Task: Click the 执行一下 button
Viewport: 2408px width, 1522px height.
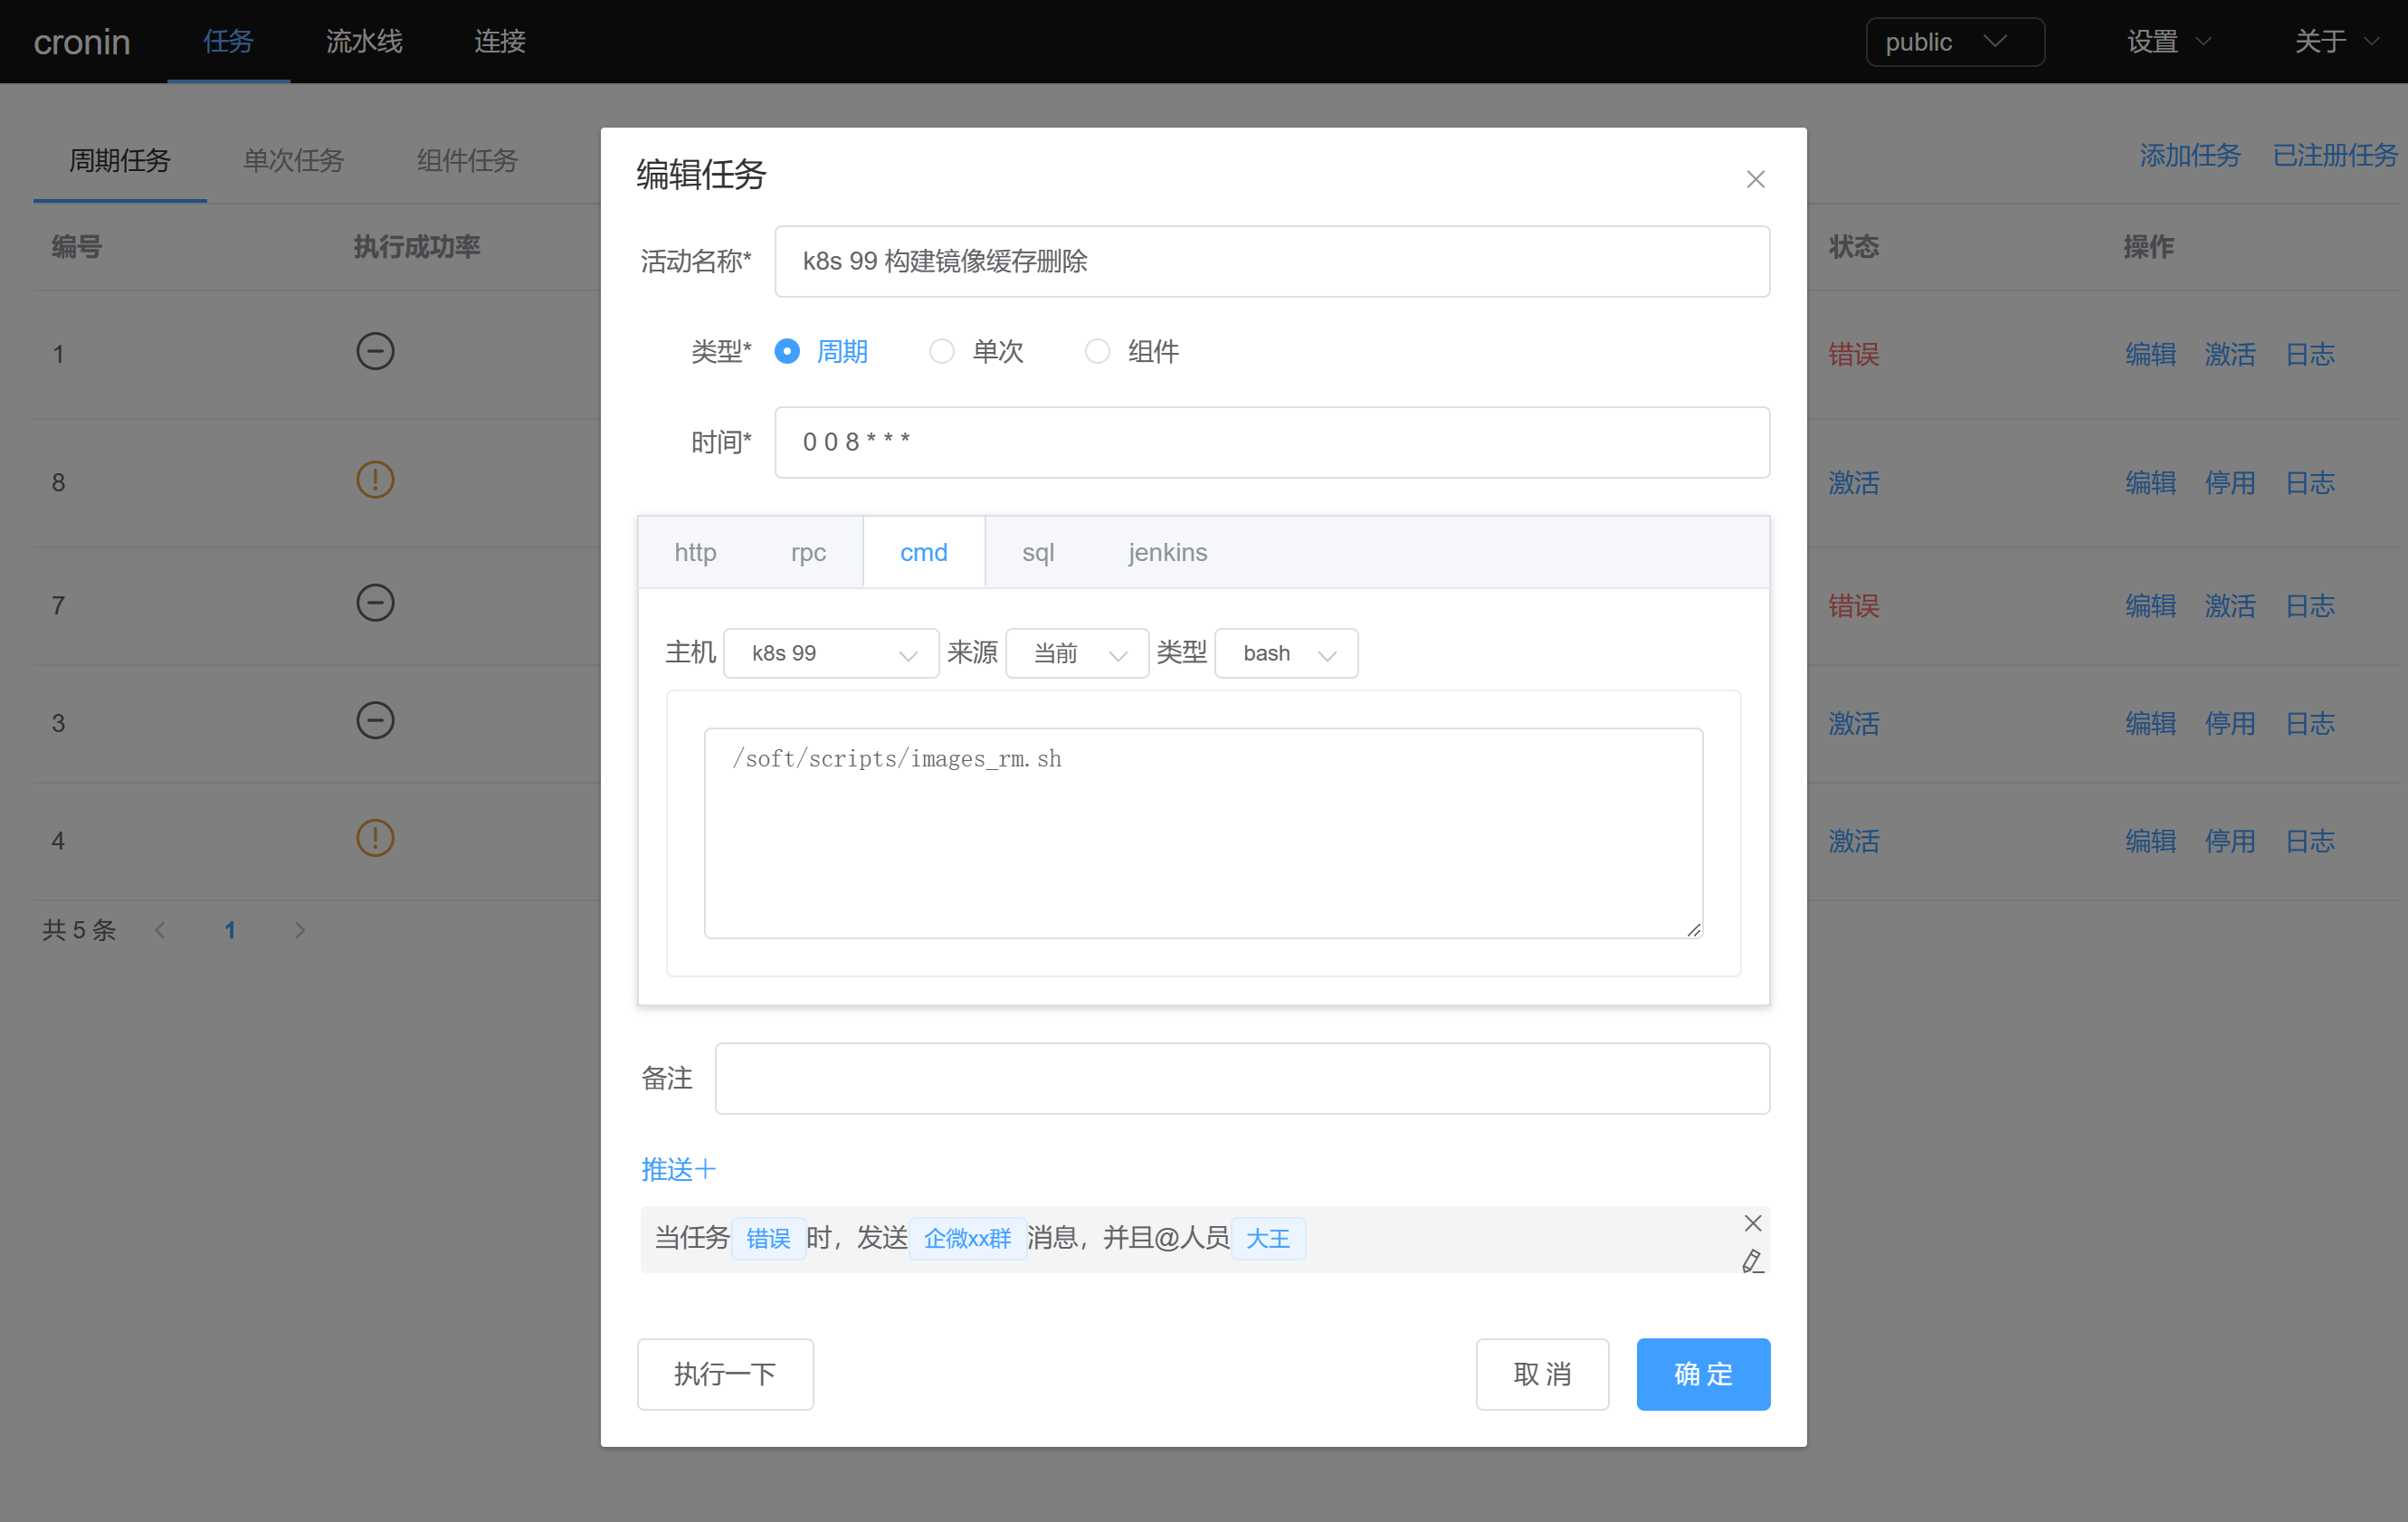Action: click(x=725, y=1374)
